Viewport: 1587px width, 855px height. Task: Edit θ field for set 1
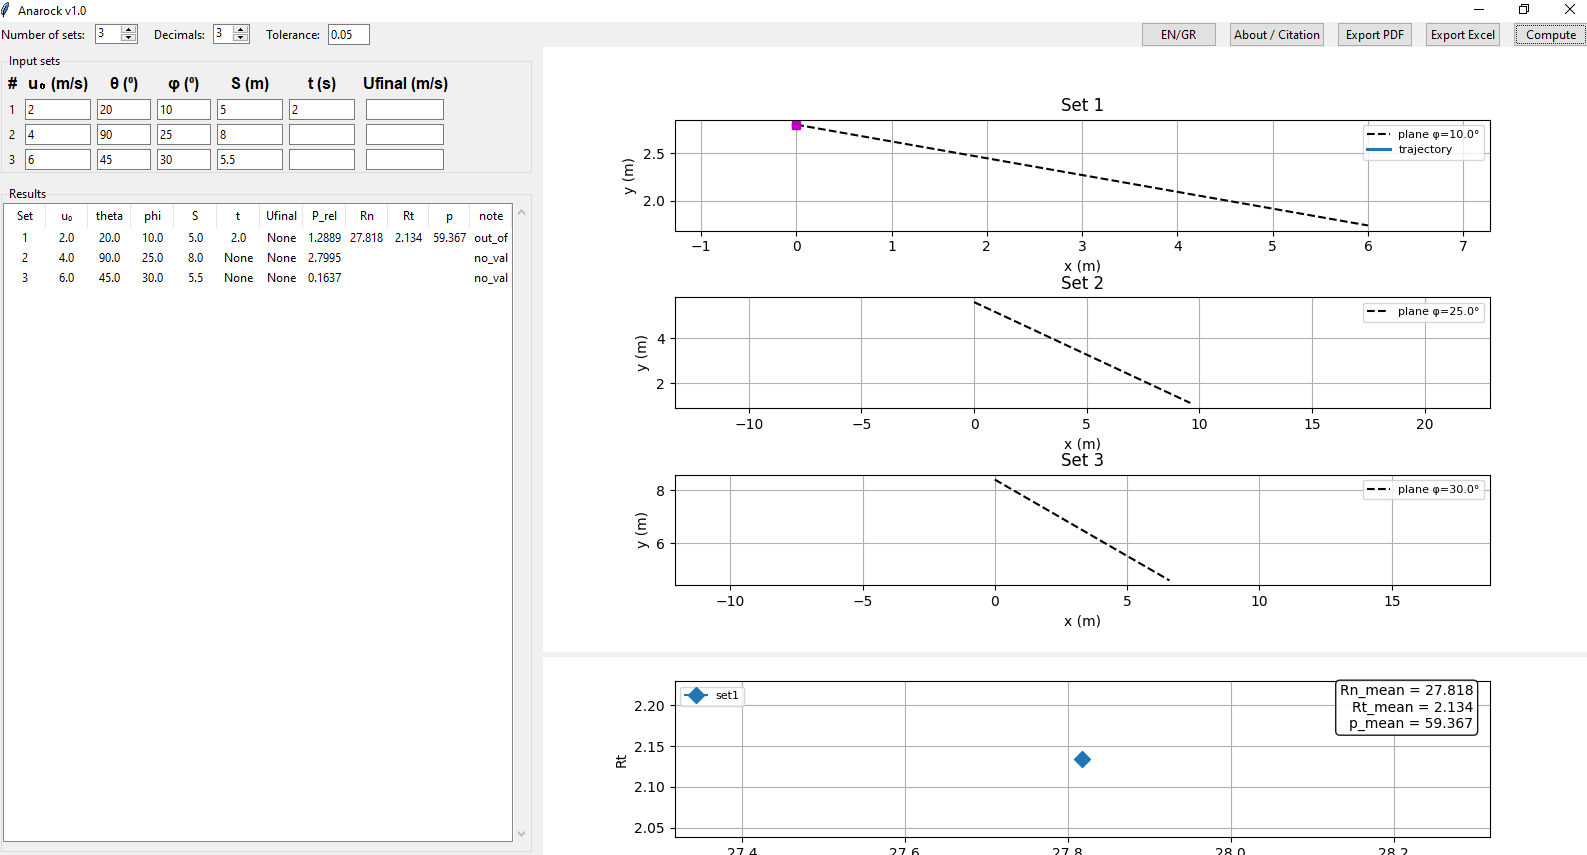[x=124, y=110]
